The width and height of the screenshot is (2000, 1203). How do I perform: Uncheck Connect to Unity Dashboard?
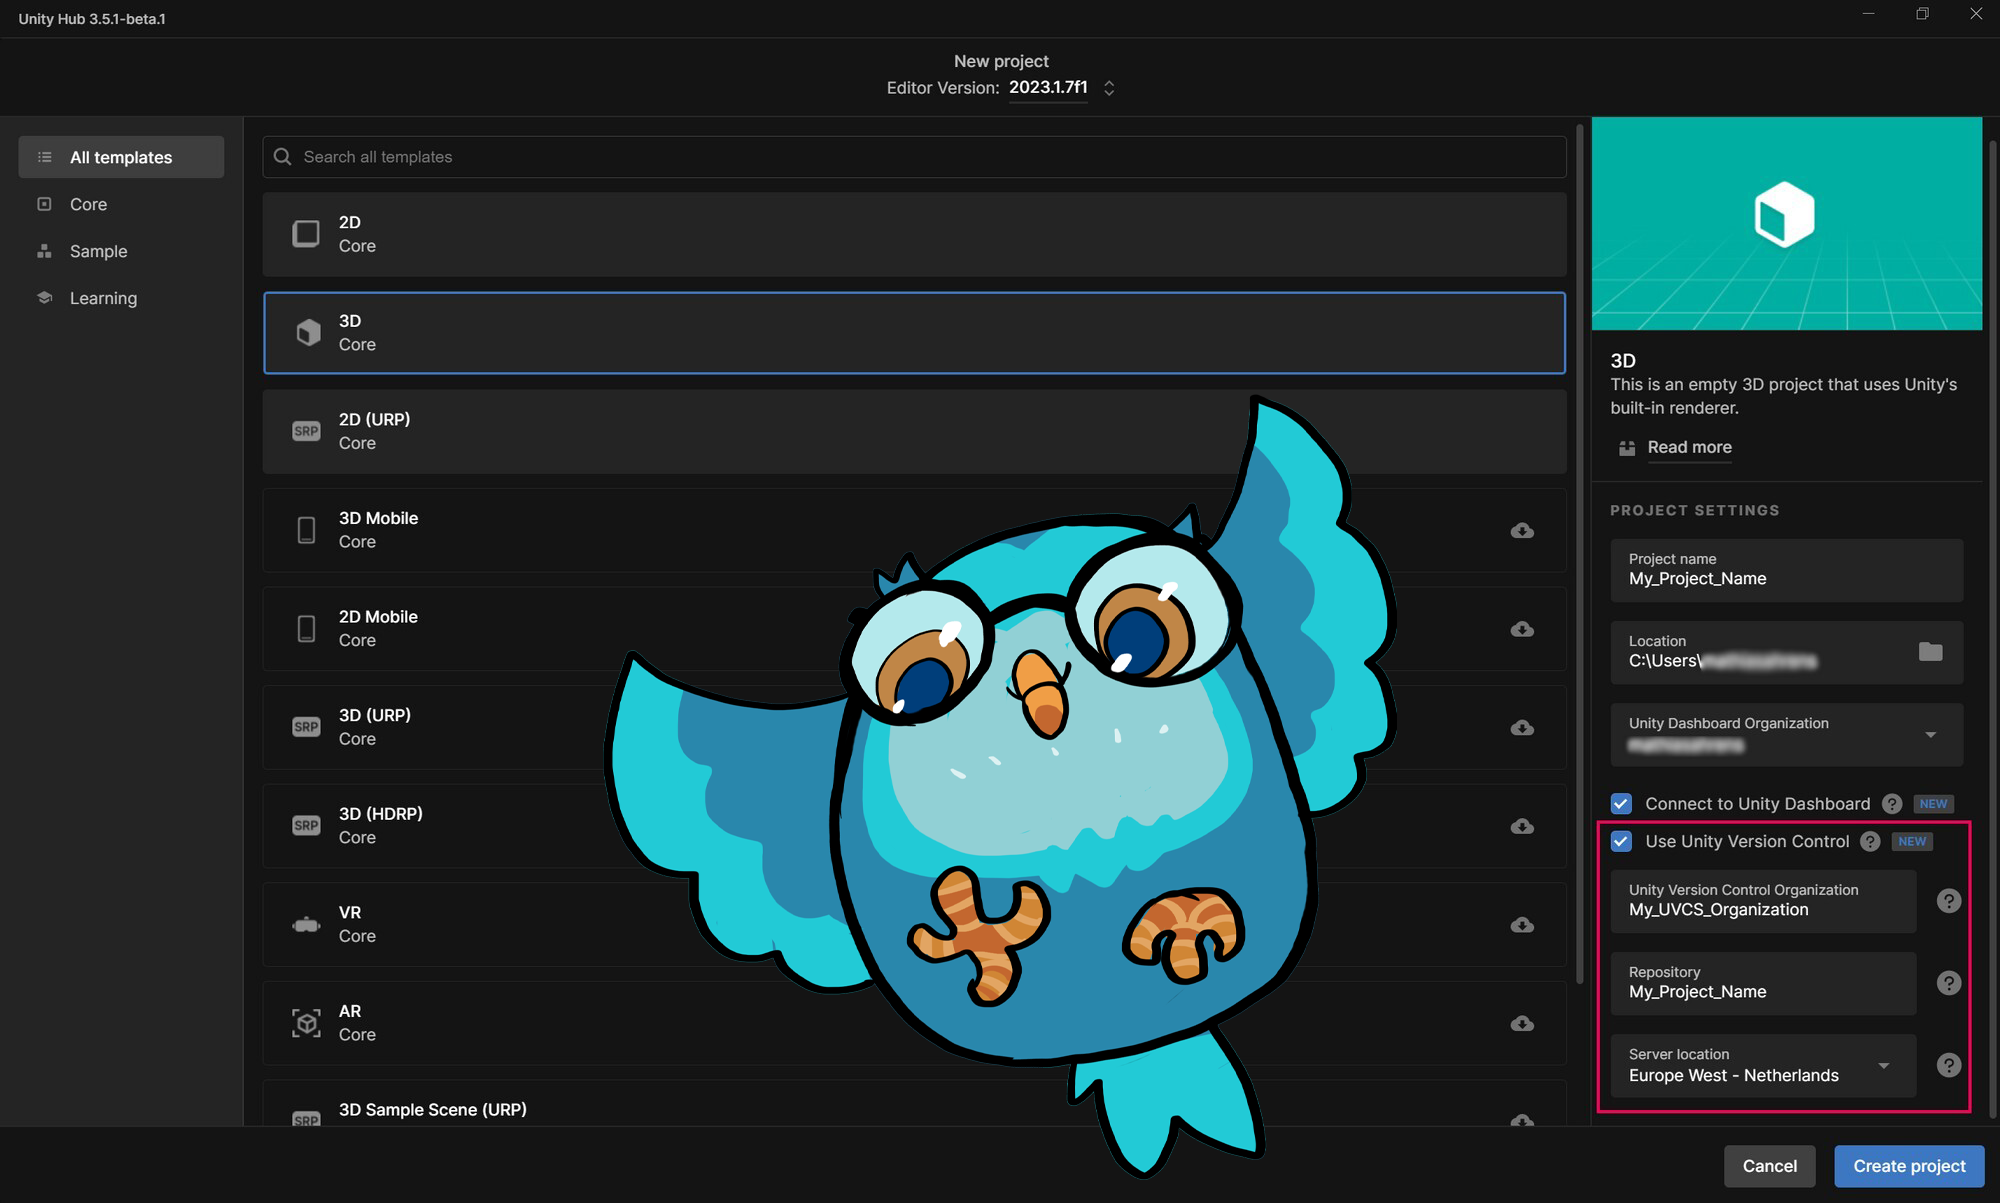[x=1621, y=803]
